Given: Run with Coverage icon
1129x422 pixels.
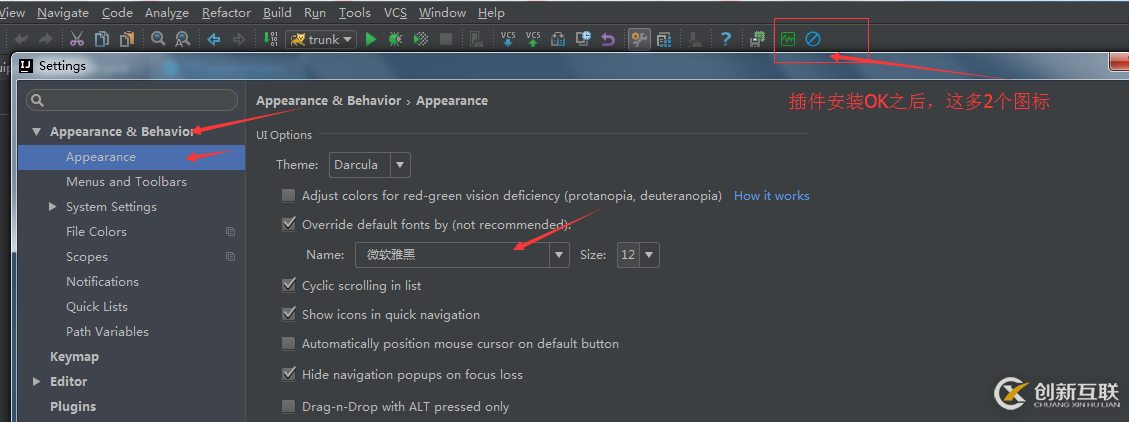Looking at the screenshot, I should click(x=421, y=39).
